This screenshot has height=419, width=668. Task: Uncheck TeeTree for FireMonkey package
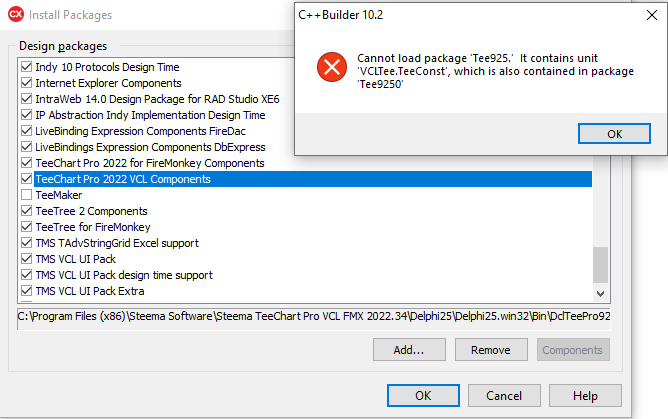tap(26, 227)
